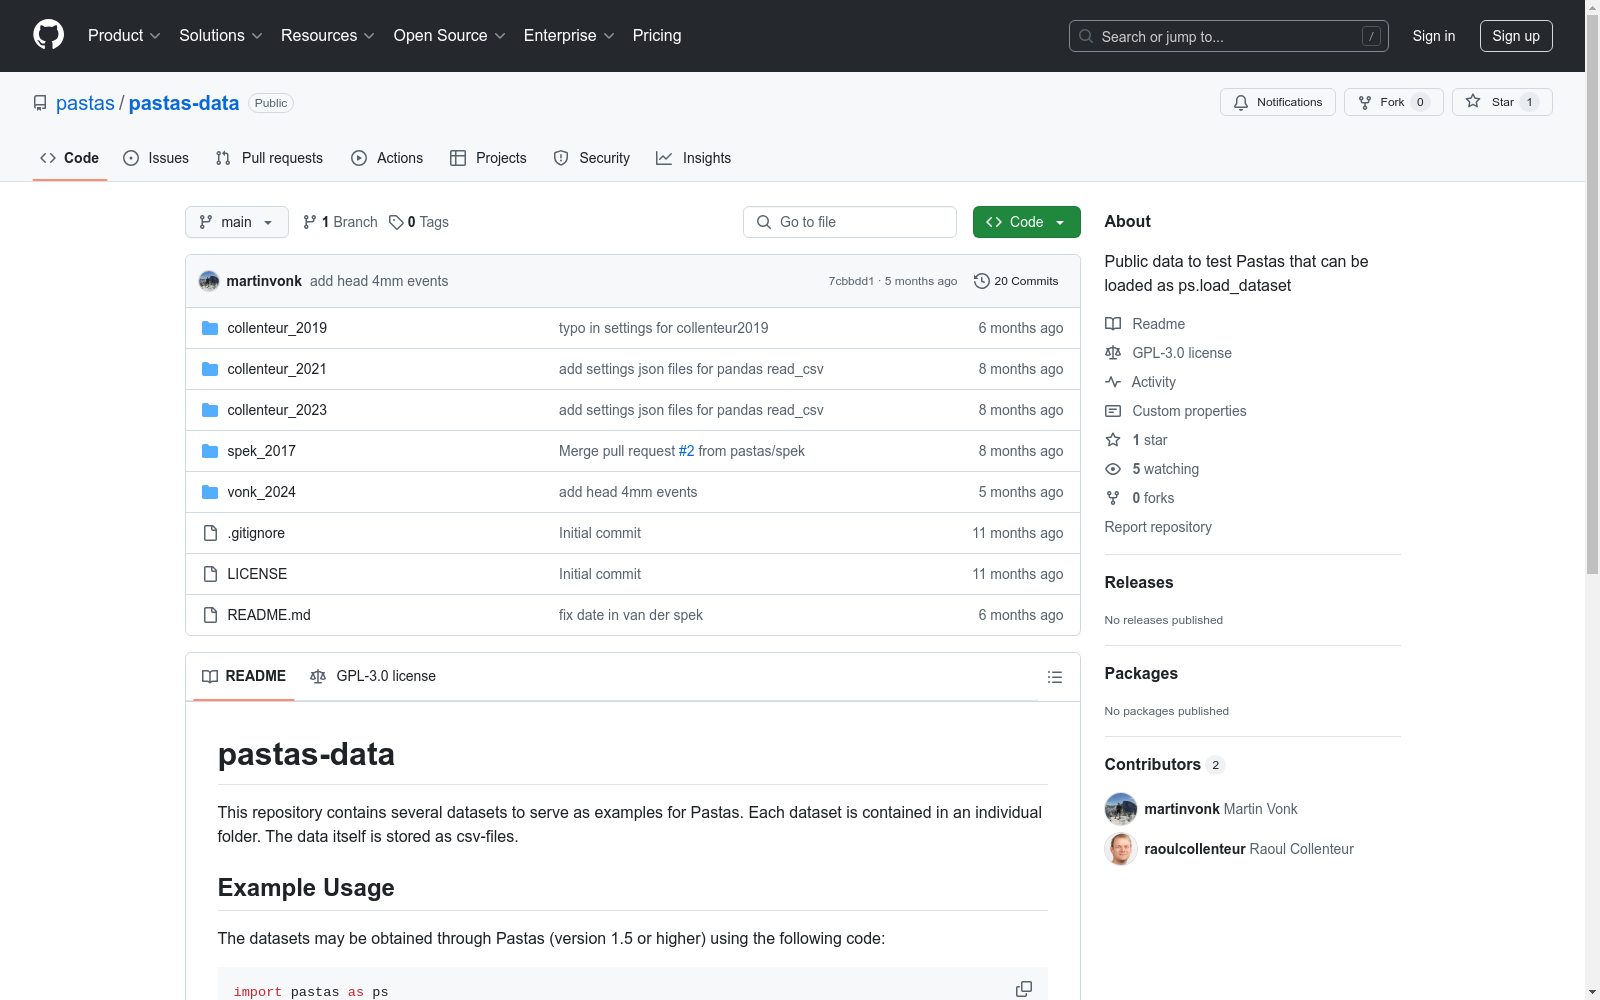Open commit hash 7cbbdd1
The width and height of the screenshot is (1600, 1000).
(x=851, y=281)
